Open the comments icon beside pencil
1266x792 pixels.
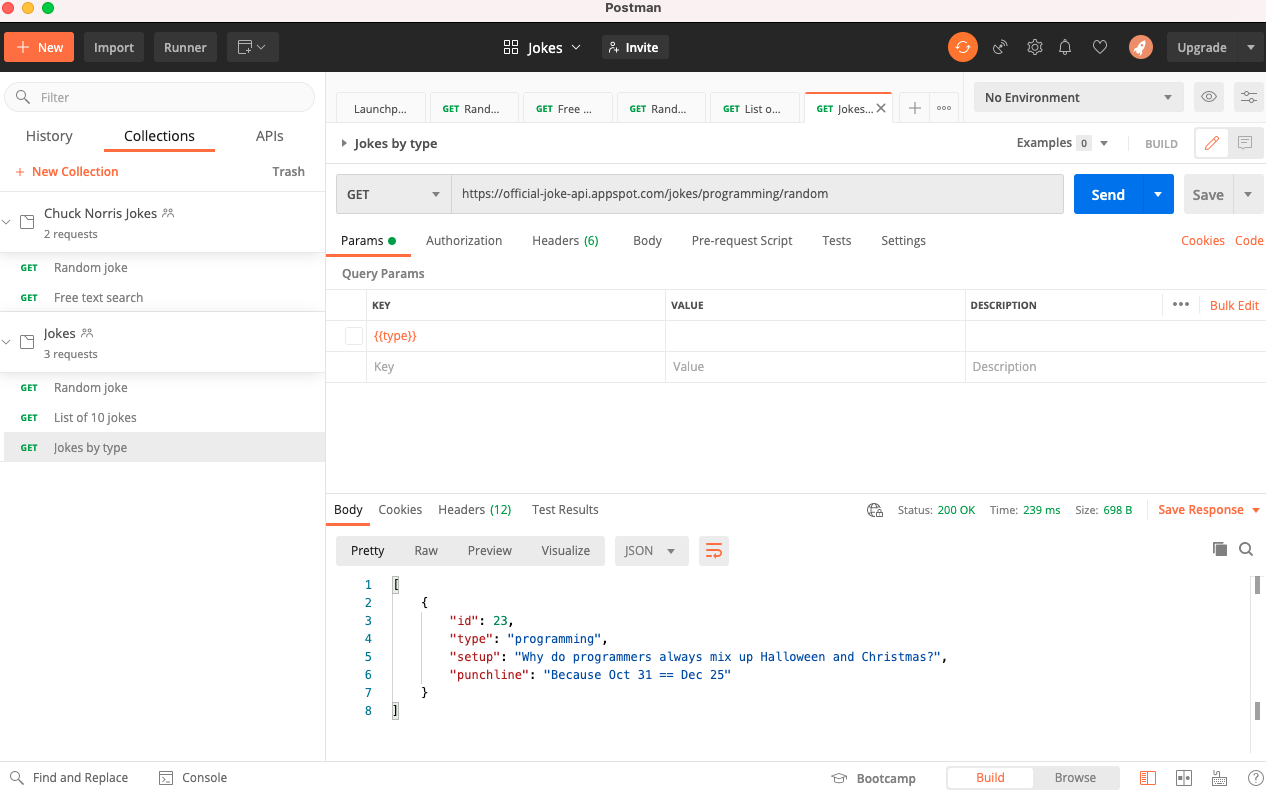[1245, 143]
